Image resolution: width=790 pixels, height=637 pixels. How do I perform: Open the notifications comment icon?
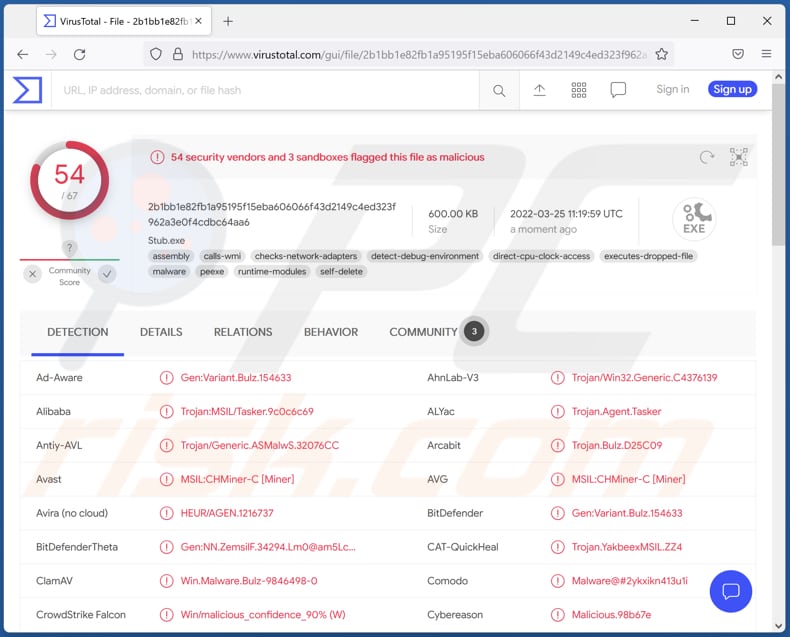coord(618,90)
